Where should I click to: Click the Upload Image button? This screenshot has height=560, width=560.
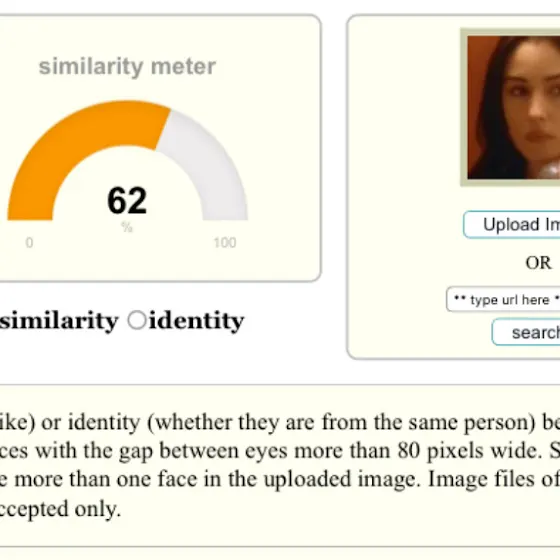[511, 225]
